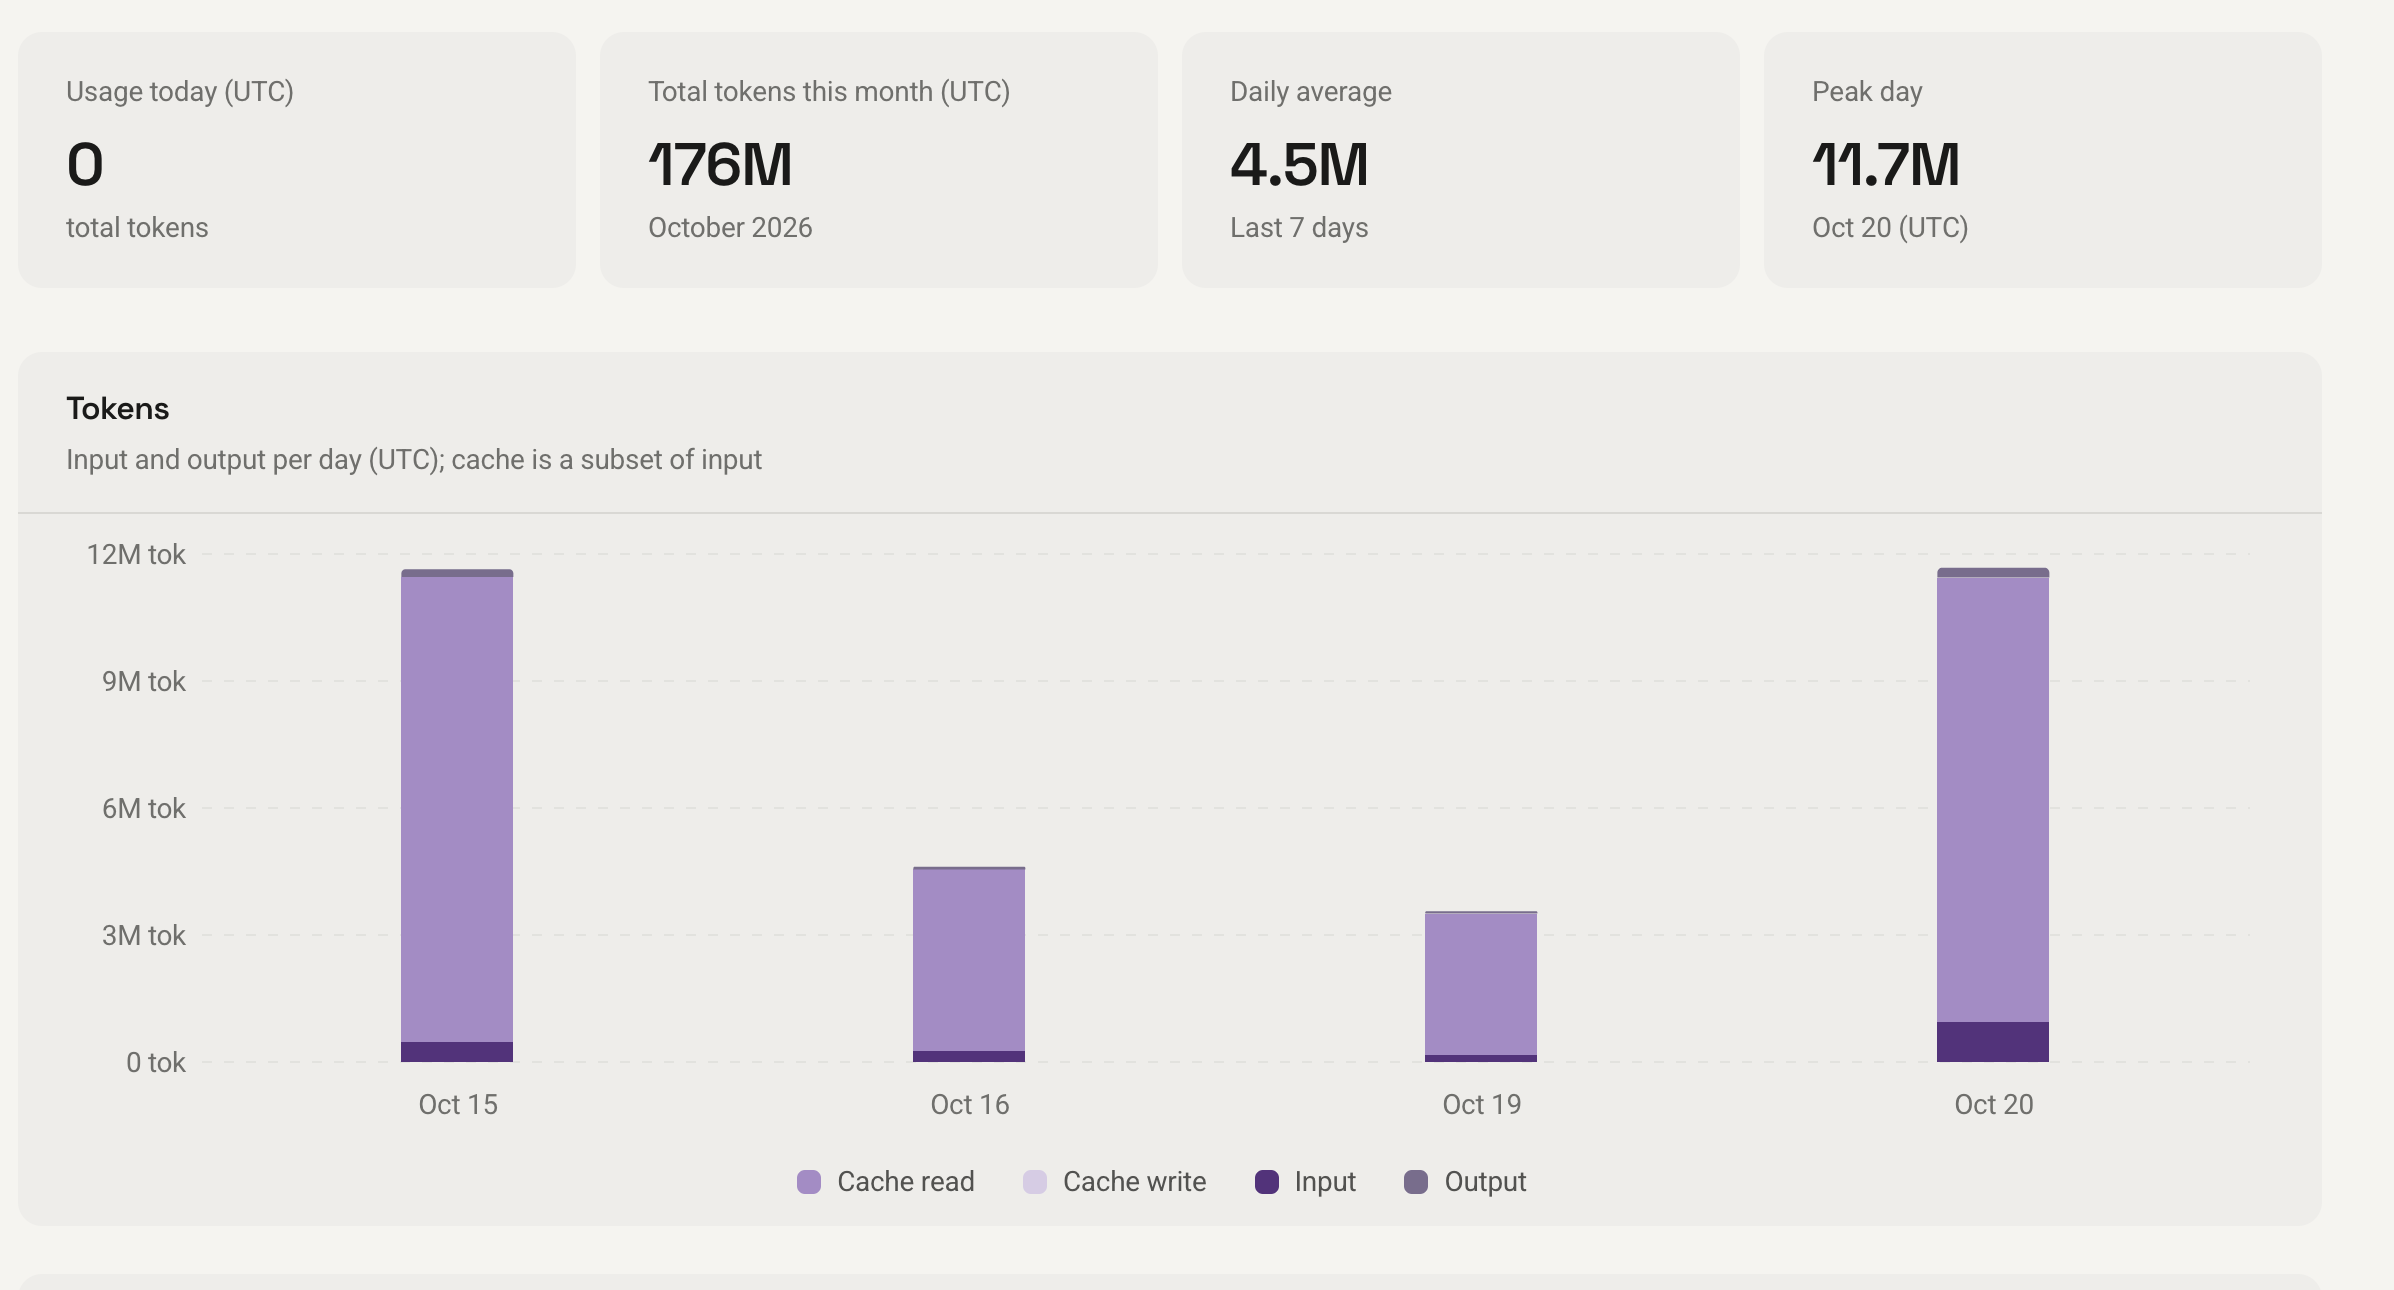The image size is (2394, 1290).
Task: Click the Last 7 days caption
Action: click(1299, 227)
